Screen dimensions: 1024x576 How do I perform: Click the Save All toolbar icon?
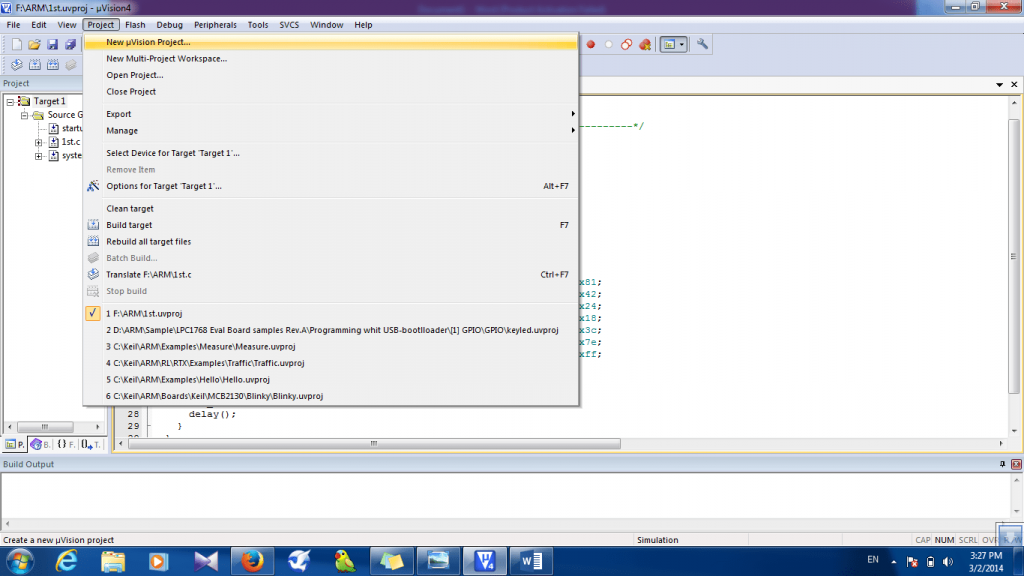pos(70,44)
